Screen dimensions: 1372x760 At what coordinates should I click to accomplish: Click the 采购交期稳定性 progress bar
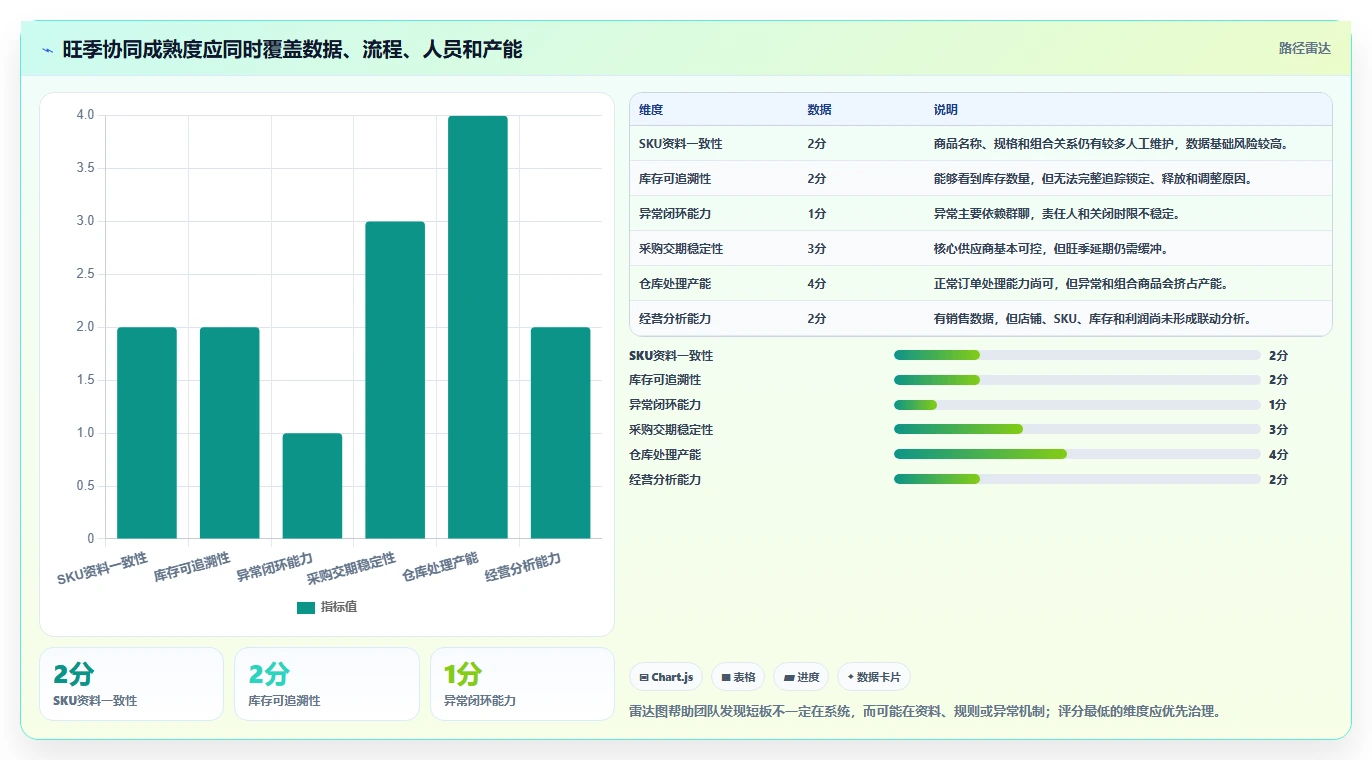pos(1077,429)
